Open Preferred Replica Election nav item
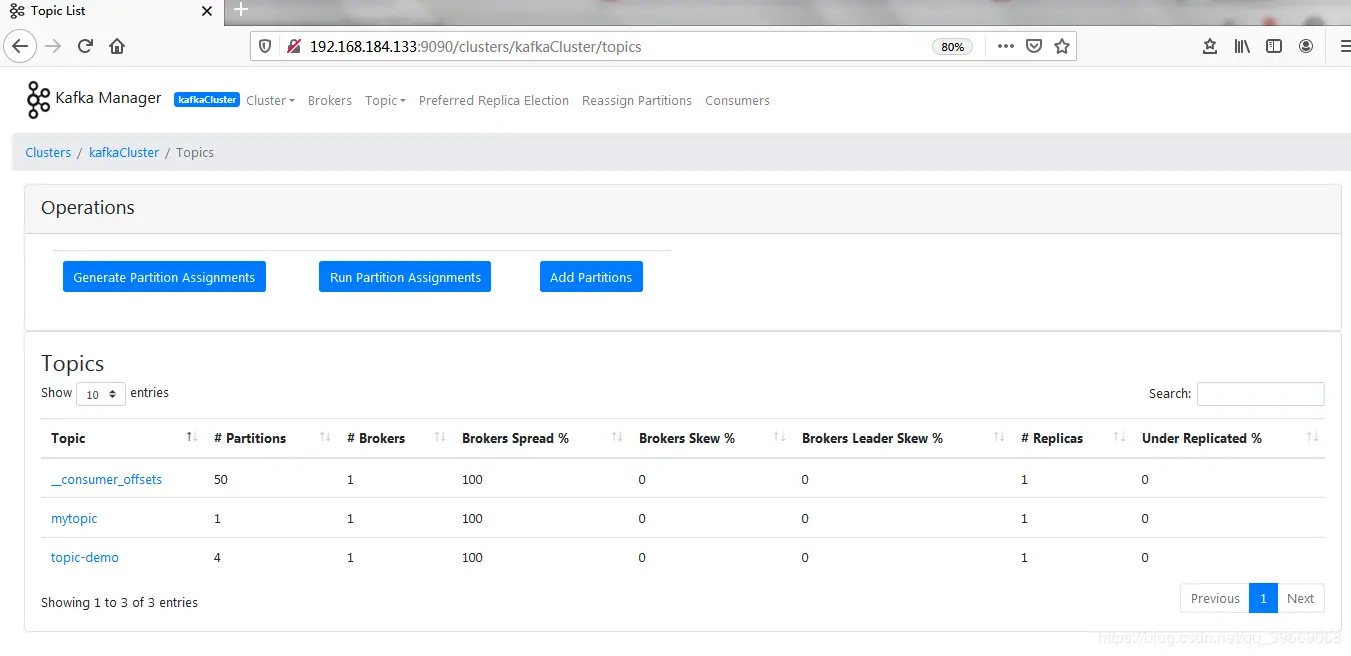Image resolution: width=1351 pixels, height=656 pixels. coord(494,100)
